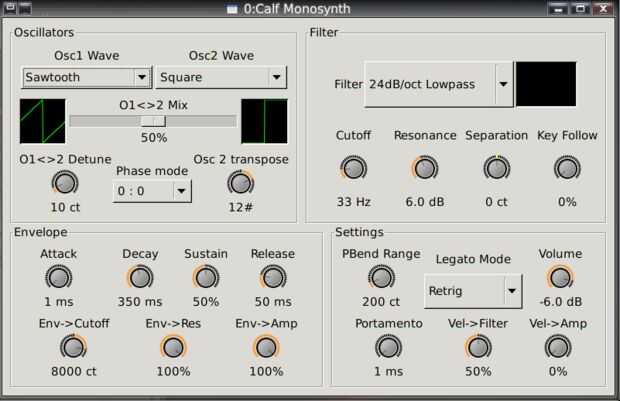The height and width of the screenshot is (401, 620).
Task: Click the 12# transpose value
Action: [x=240, y=207]
